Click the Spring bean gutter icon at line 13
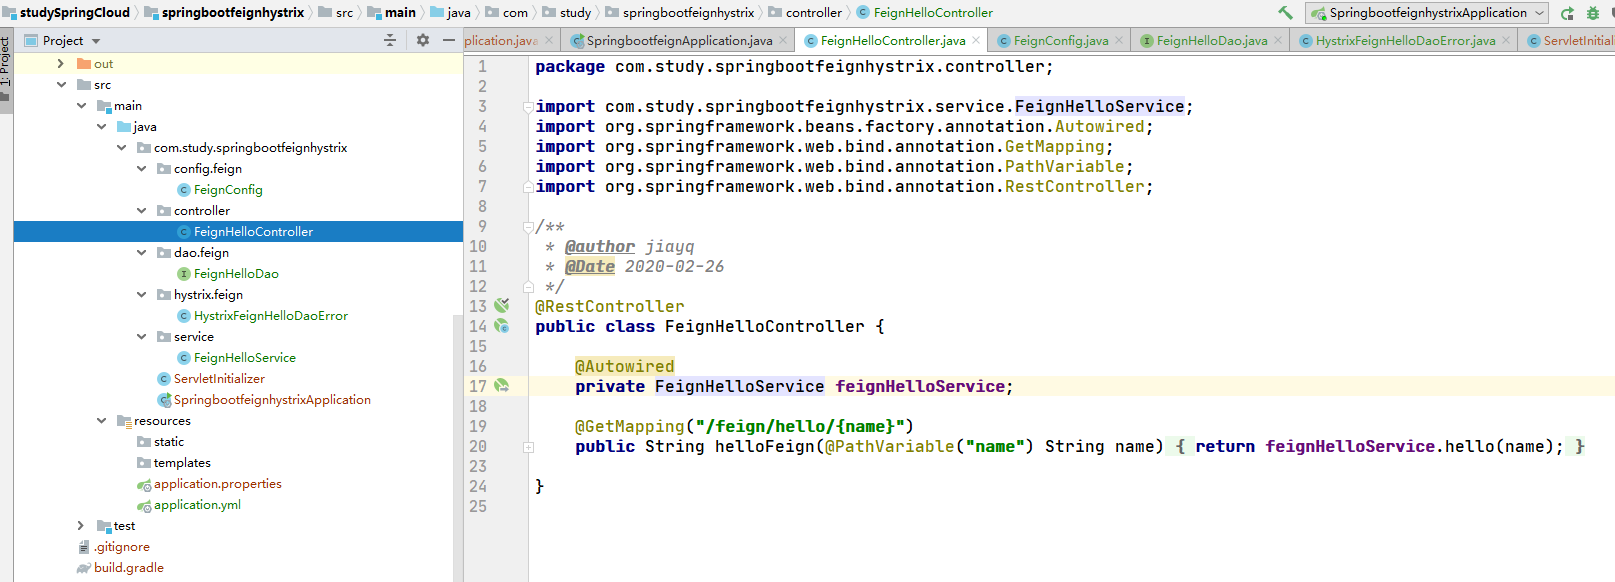Screen dimensions: 1615x582 pyautogui.click(x=502, y=305)
